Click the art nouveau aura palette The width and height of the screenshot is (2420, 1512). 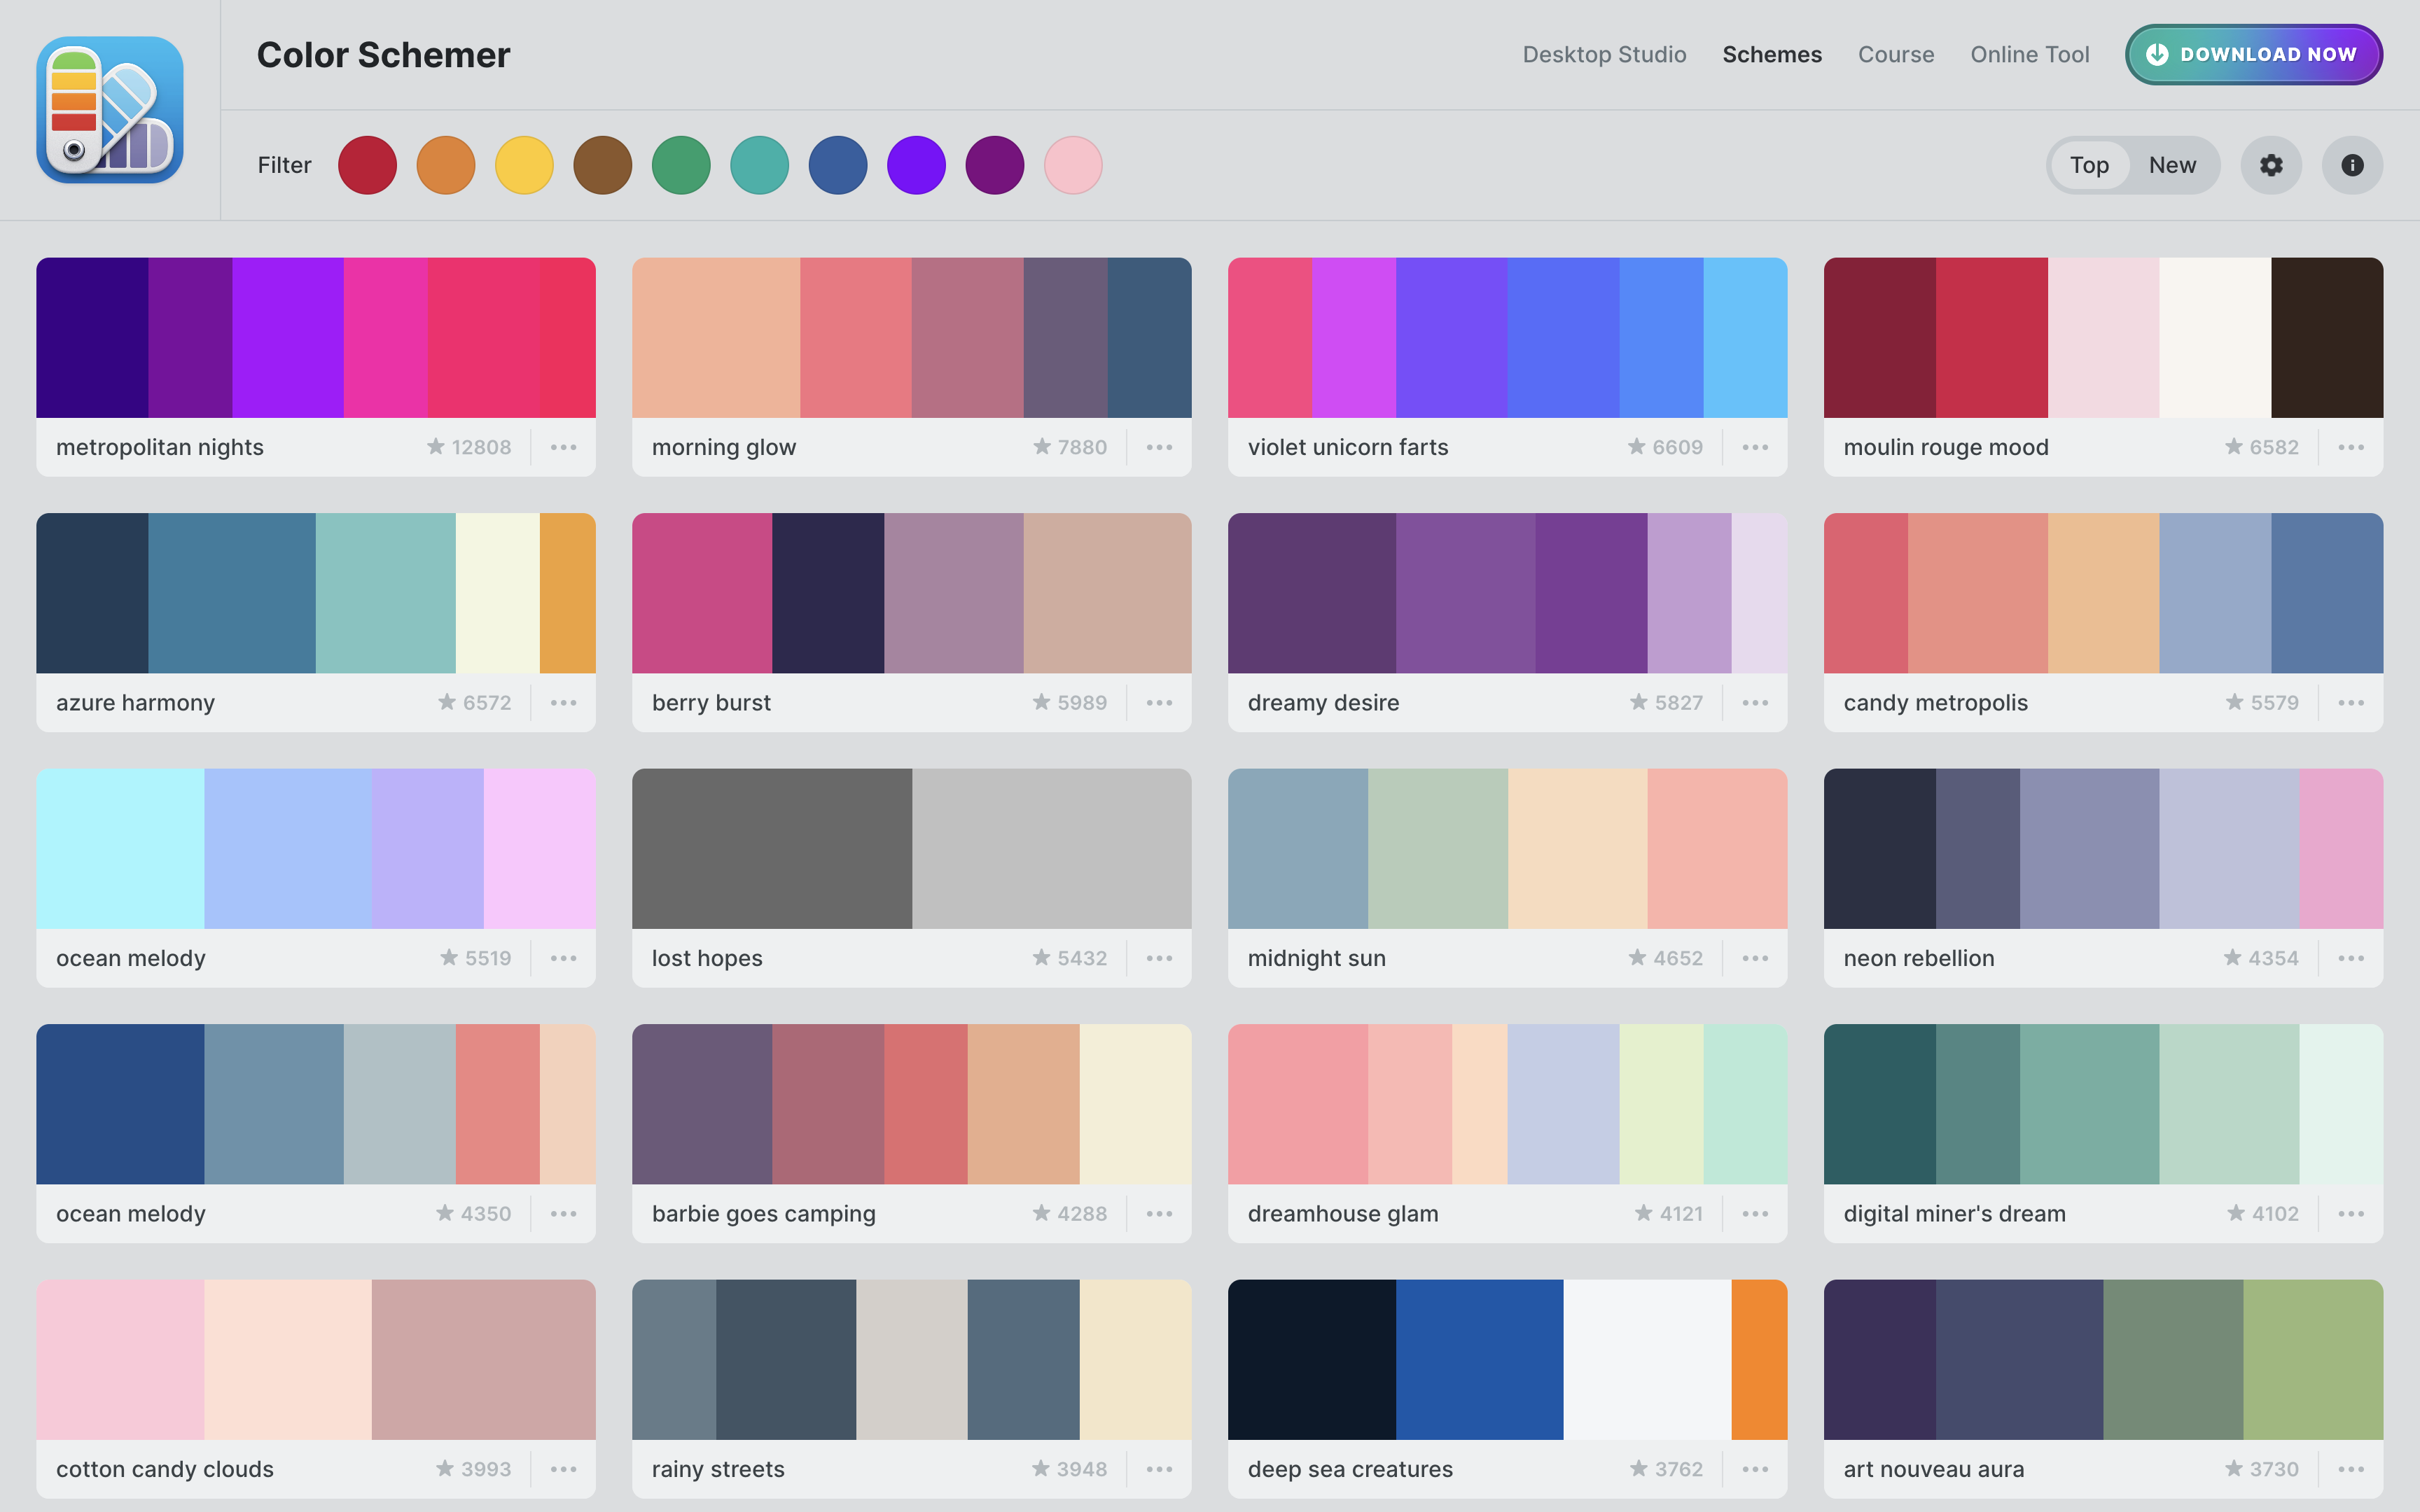click(x=2103, y=1359)
